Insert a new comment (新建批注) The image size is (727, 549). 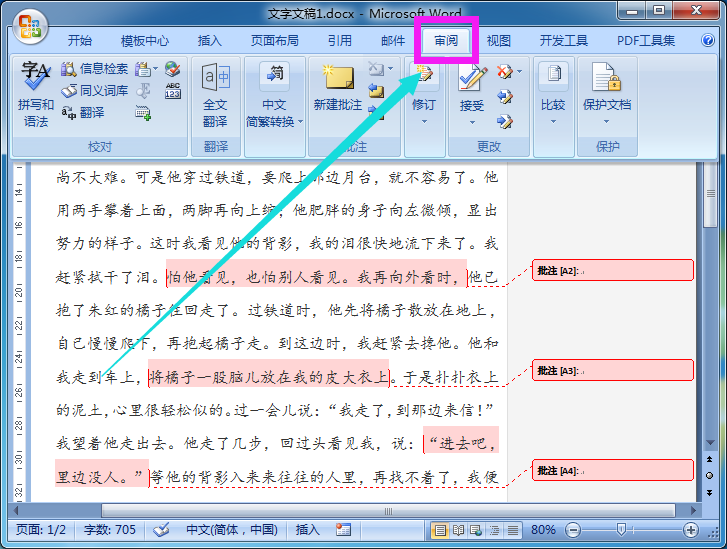(338, 88)
